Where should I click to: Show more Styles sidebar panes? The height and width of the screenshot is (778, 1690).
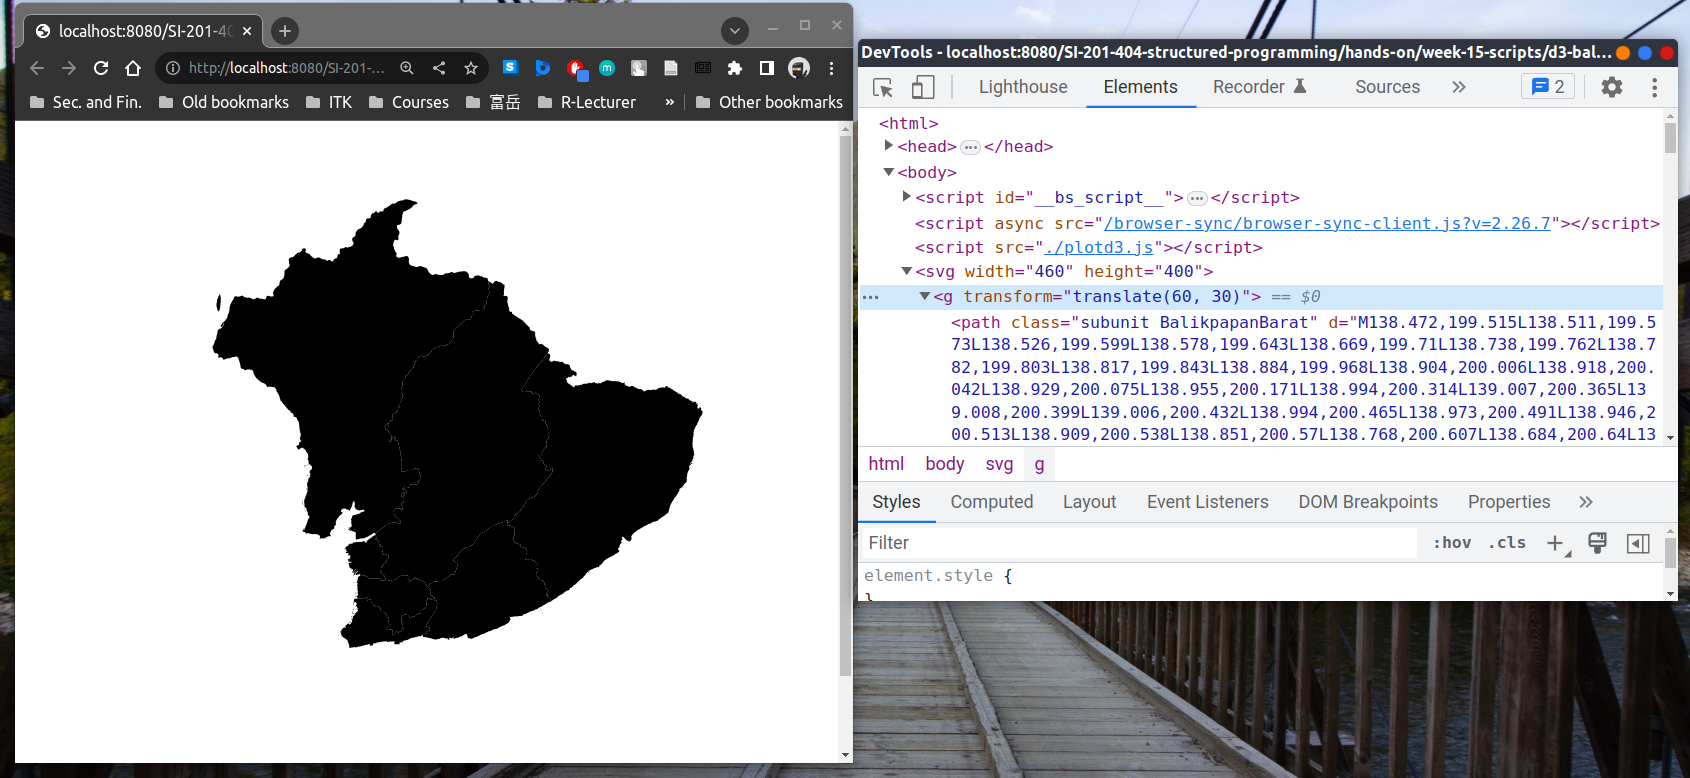click(1586, 502)
